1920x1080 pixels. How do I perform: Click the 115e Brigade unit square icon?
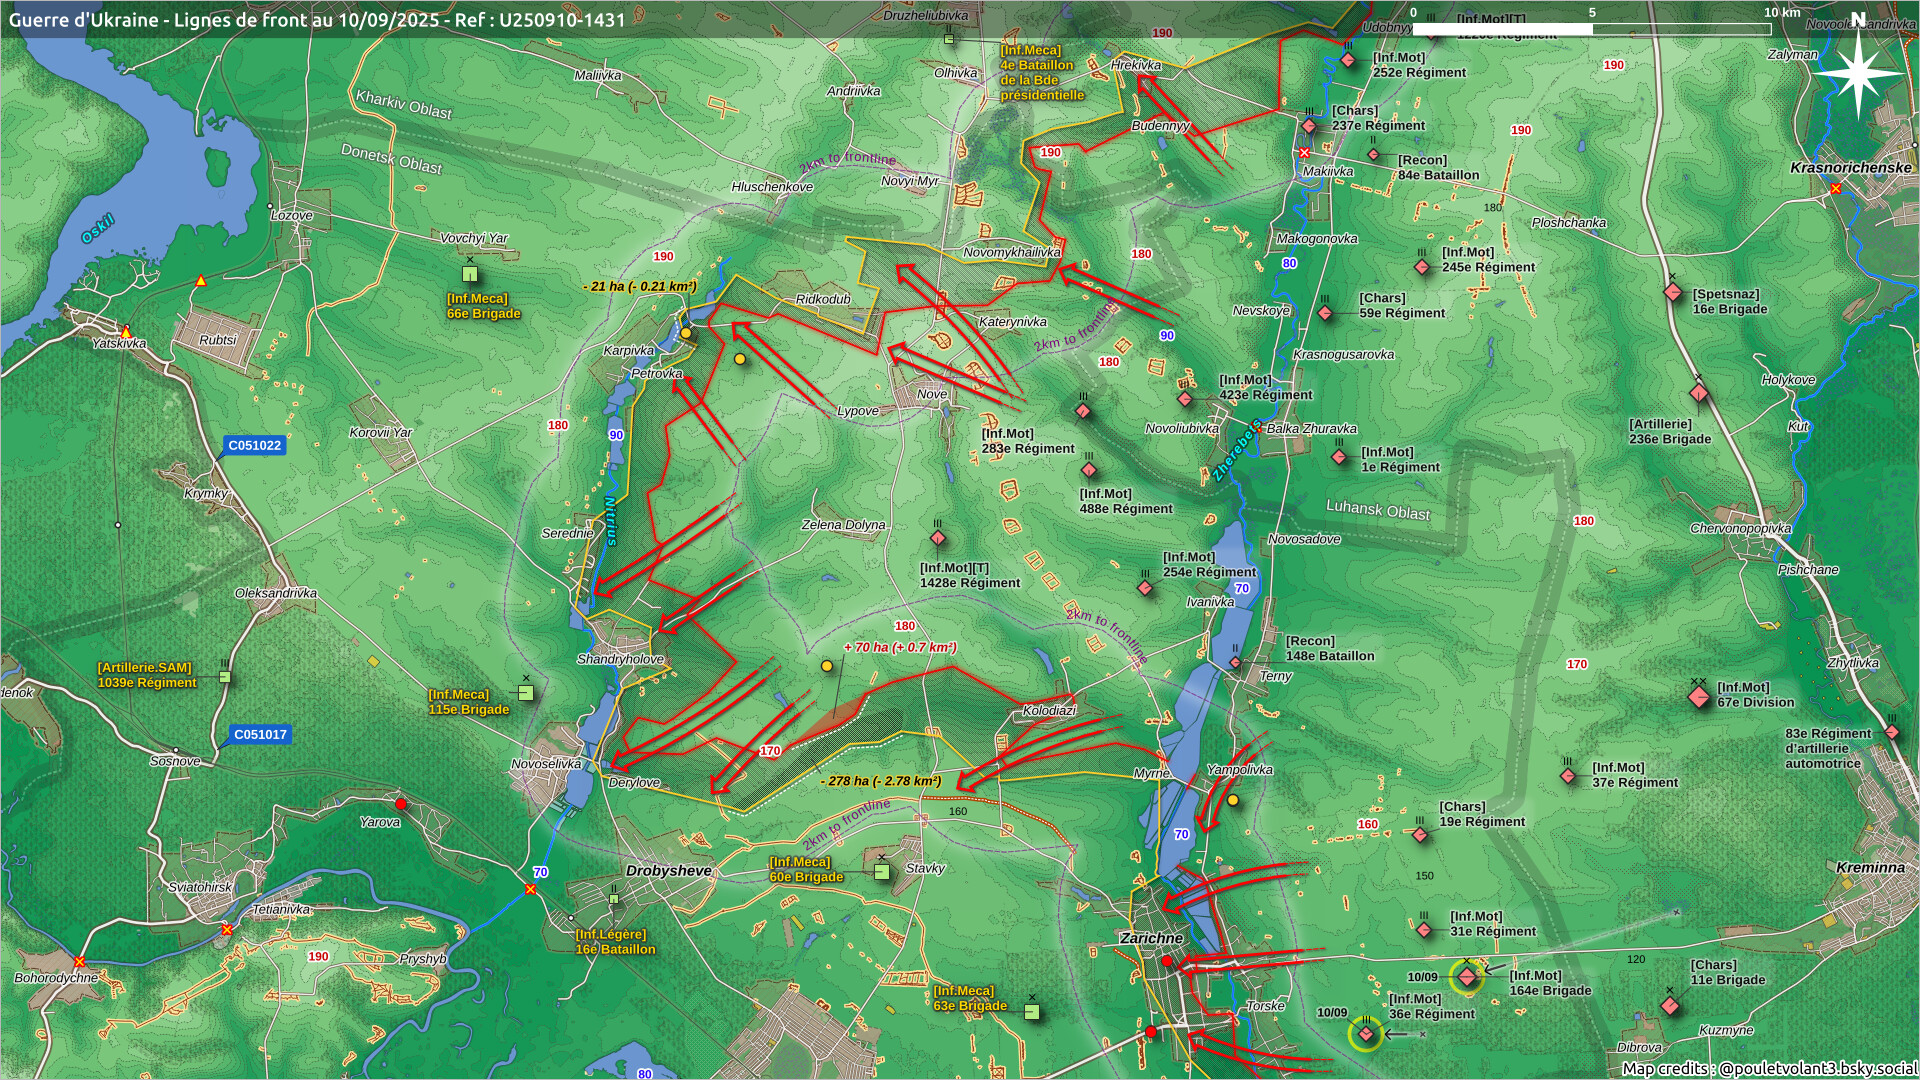pyautogui.click(x=526, y=692)
